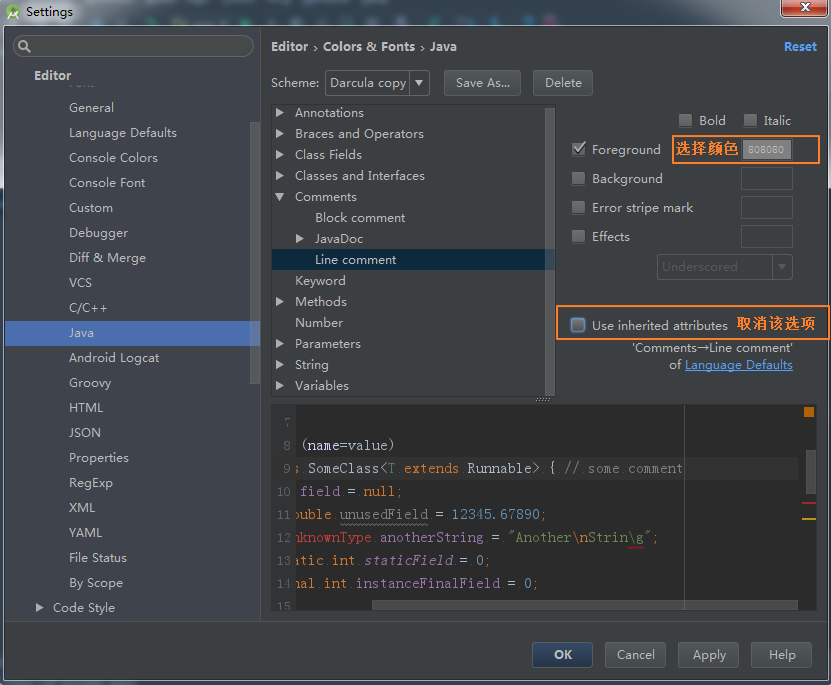Select By Scope in the sidebar
831x685 pixels.
[95, 583]
